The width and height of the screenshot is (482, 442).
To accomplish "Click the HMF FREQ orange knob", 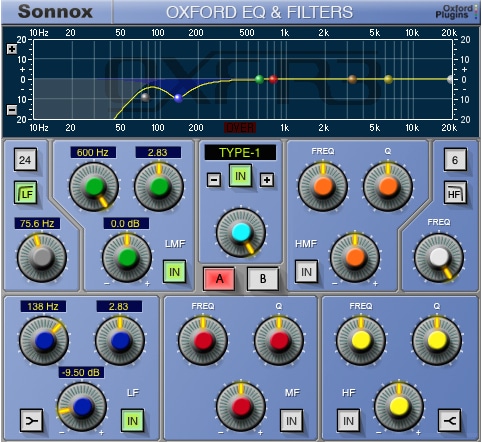I will (x=323, y=187).
